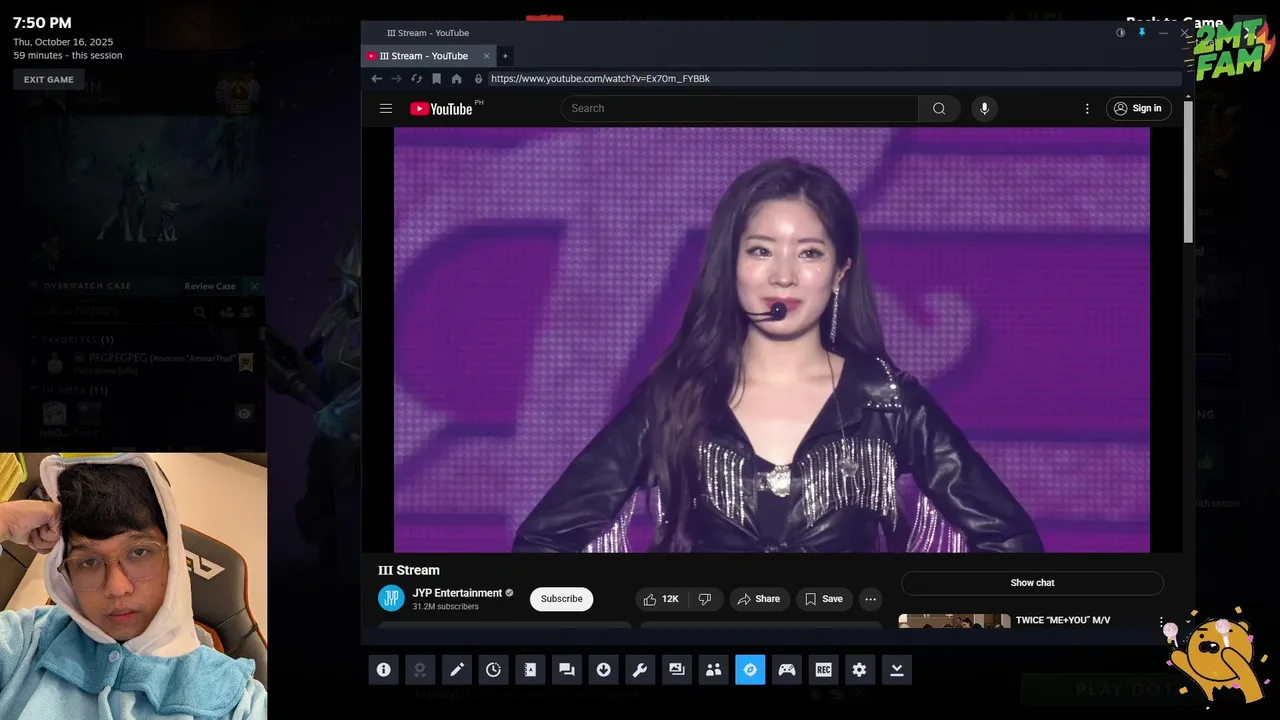
Task: Click the 31.2M subscribers text
Action: coord(445,607)
